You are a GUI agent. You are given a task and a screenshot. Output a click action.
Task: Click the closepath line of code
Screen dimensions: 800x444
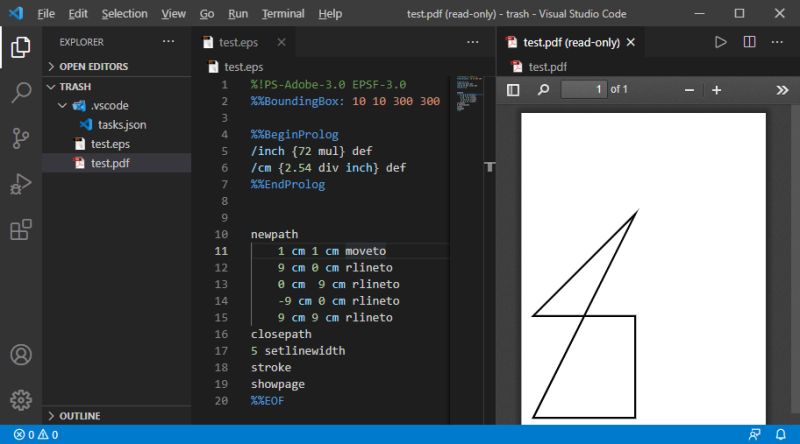pos(281,334)
